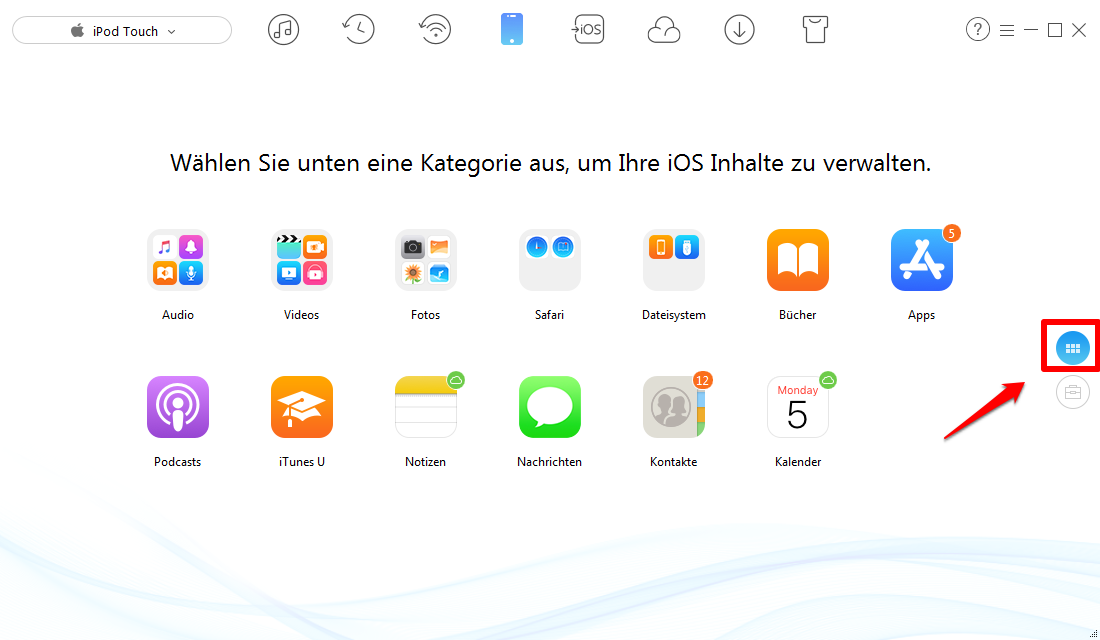This screenshot has width=1100, height=640.
Task: Open the skin theme shirt icon
Action: pyautogui.click(x=814, y=29)
